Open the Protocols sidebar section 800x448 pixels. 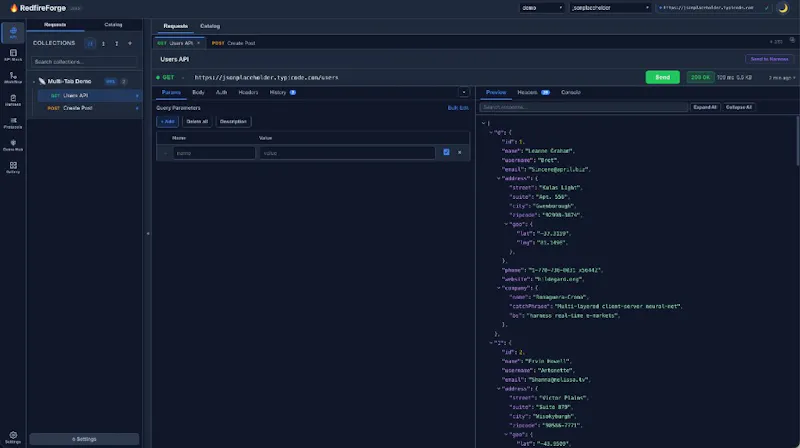pos(13,122)
